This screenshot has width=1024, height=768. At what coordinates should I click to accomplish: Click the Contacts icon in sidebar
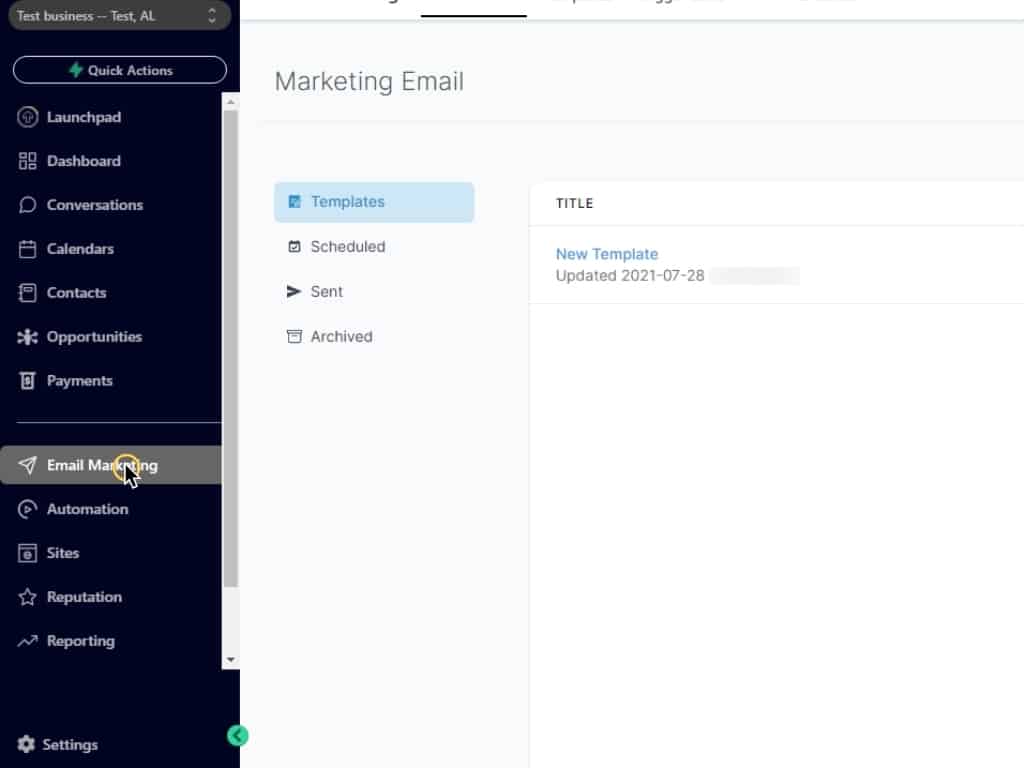[x=28, y=293]
